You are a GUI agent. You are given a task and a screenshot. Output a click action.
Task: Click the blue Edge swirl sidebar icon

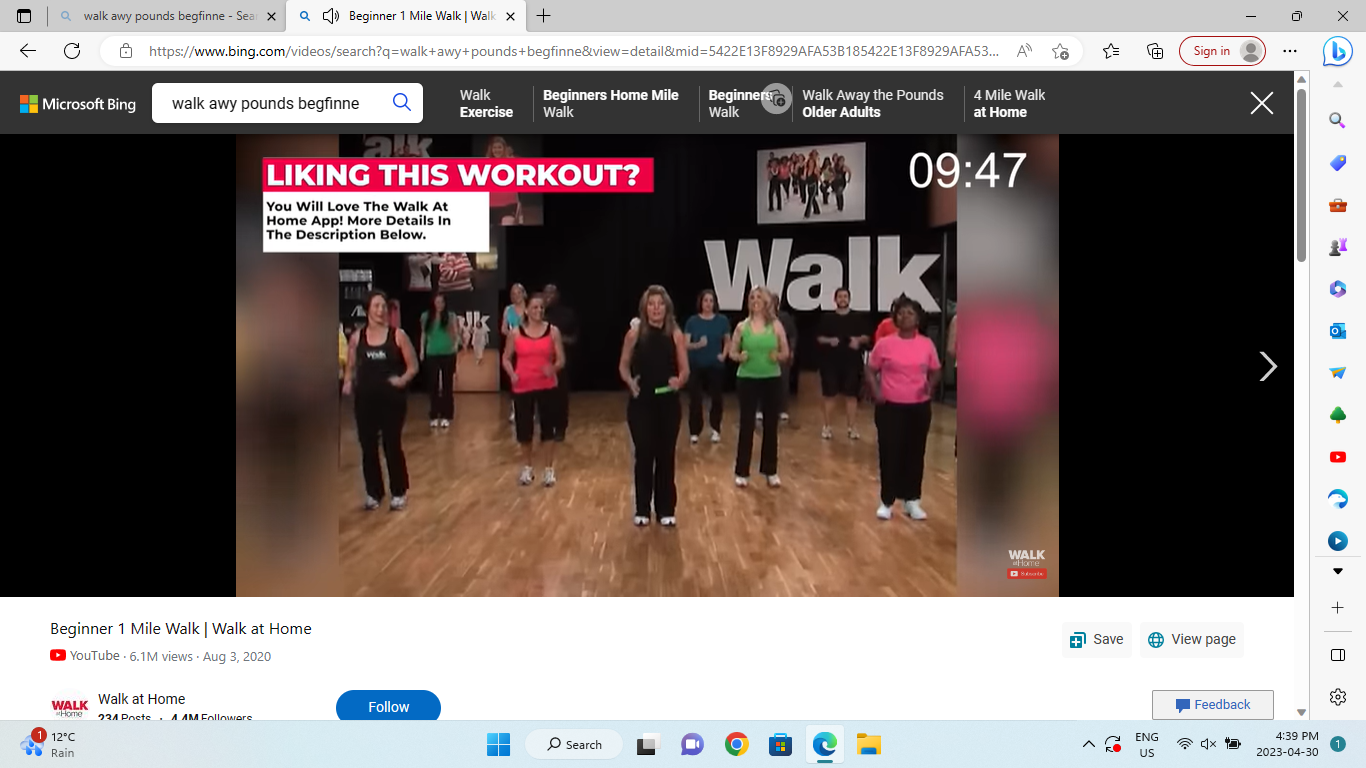coord(1337,499)
